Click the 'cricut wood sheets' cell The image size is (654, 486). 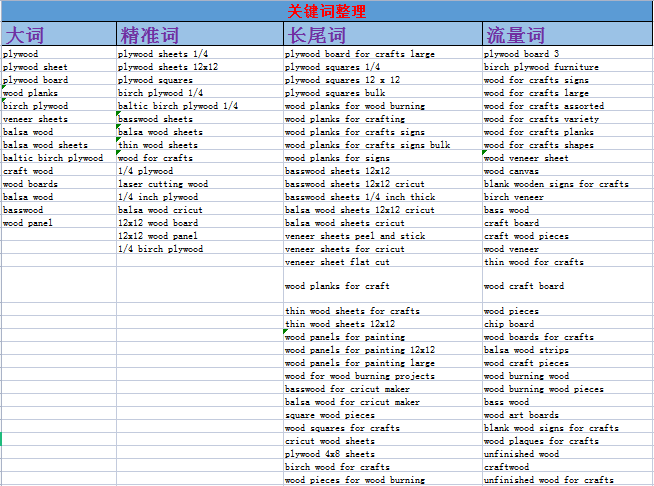(383, 441)
